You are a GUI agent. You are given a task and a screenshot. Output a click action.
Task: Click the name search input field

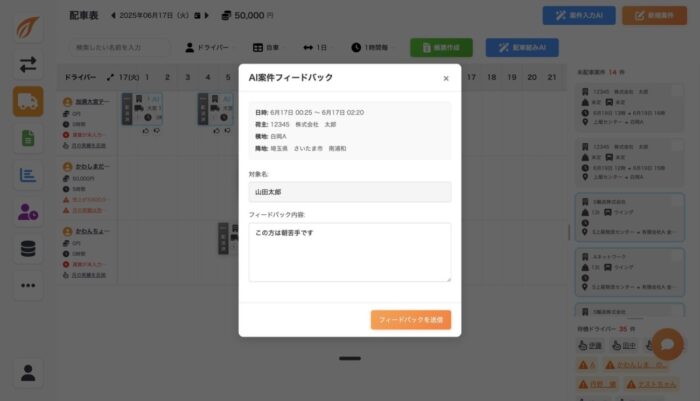pos(121,47)
